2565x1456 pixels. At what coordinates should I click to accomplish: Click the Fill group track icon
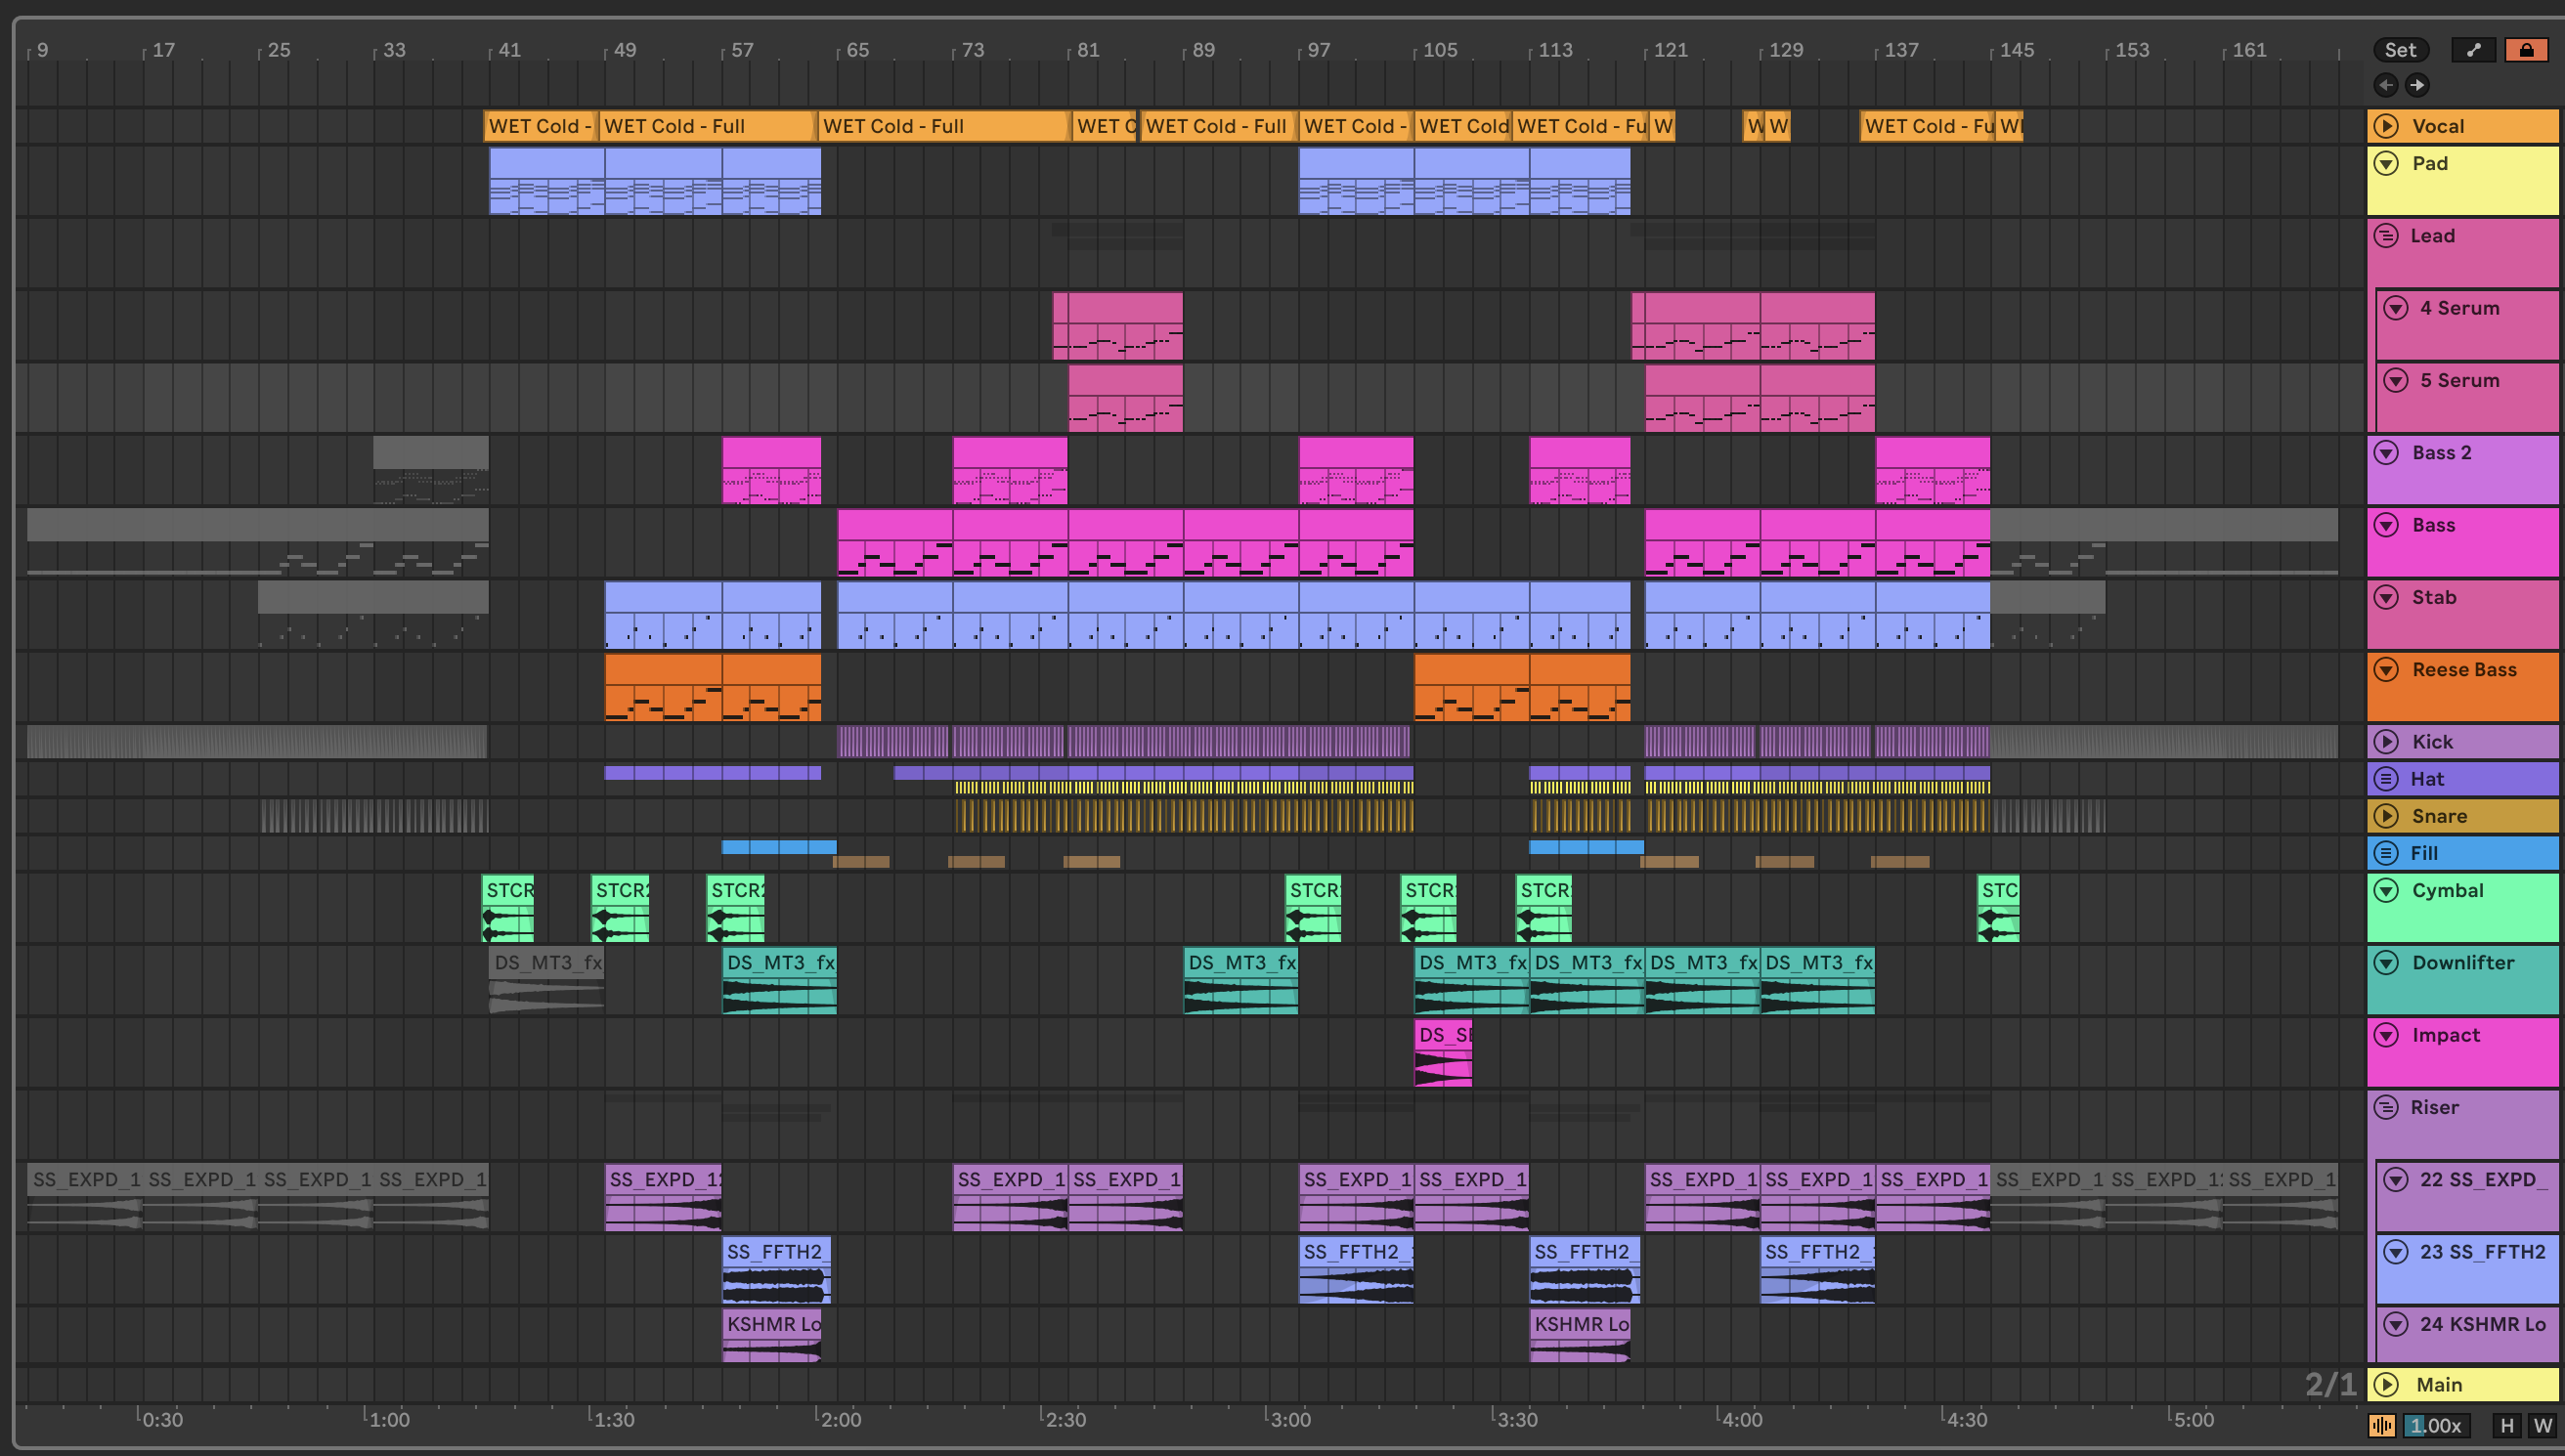click(x=2387, y=853)
